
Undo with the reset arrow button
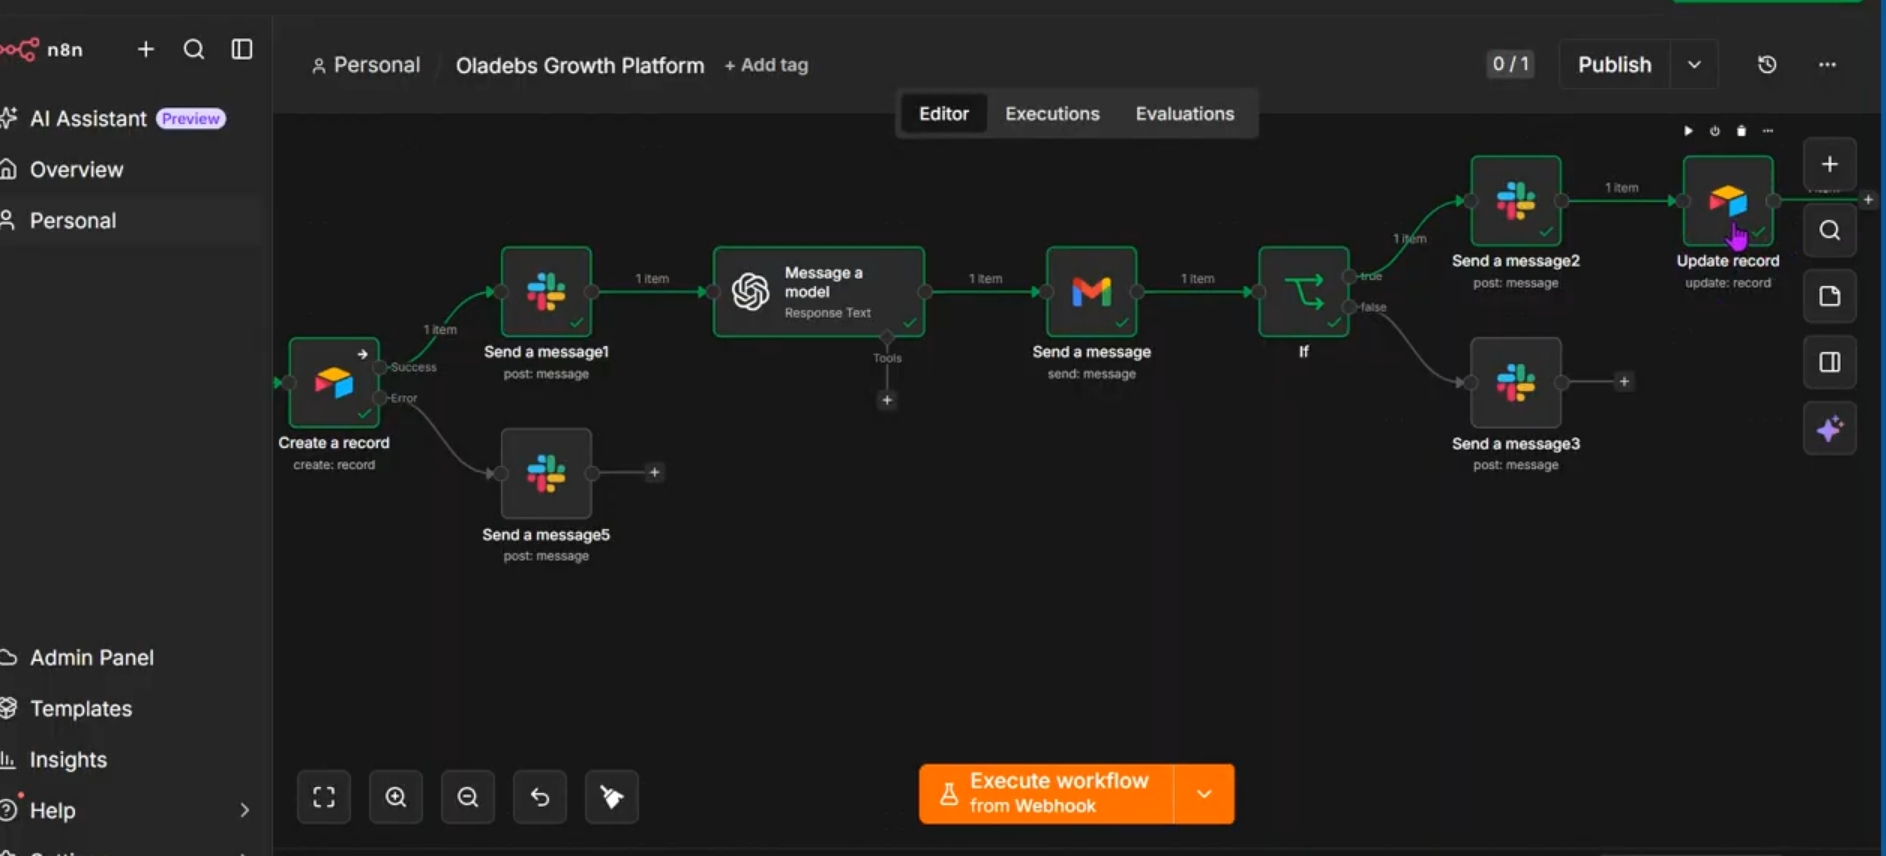[x=540, y=797]
